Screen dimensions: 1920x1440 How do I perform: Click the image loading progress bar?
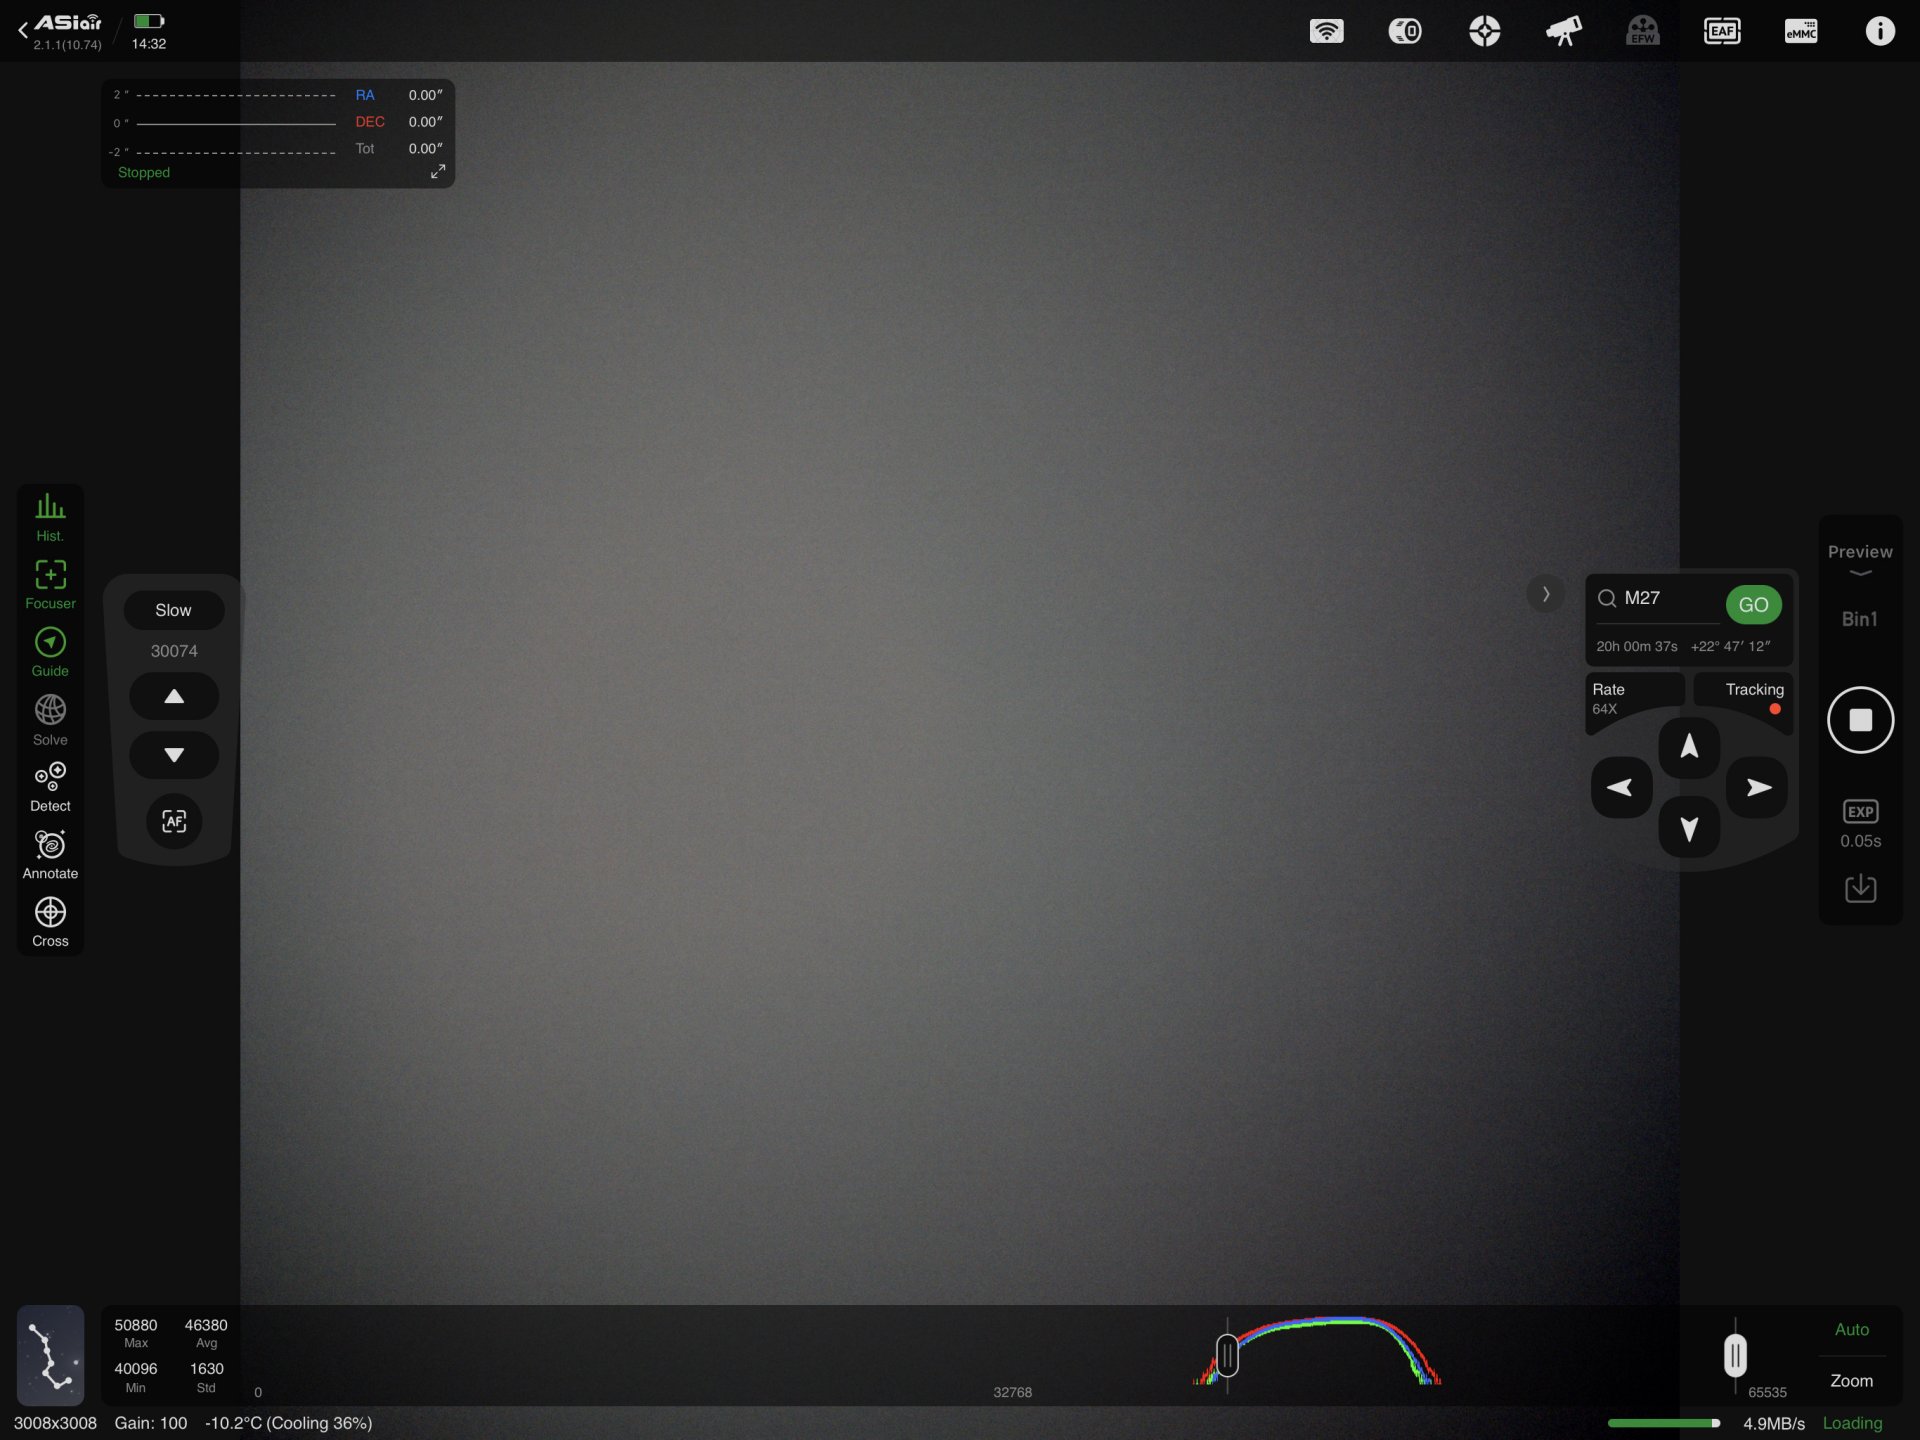pos(1664,1423)
